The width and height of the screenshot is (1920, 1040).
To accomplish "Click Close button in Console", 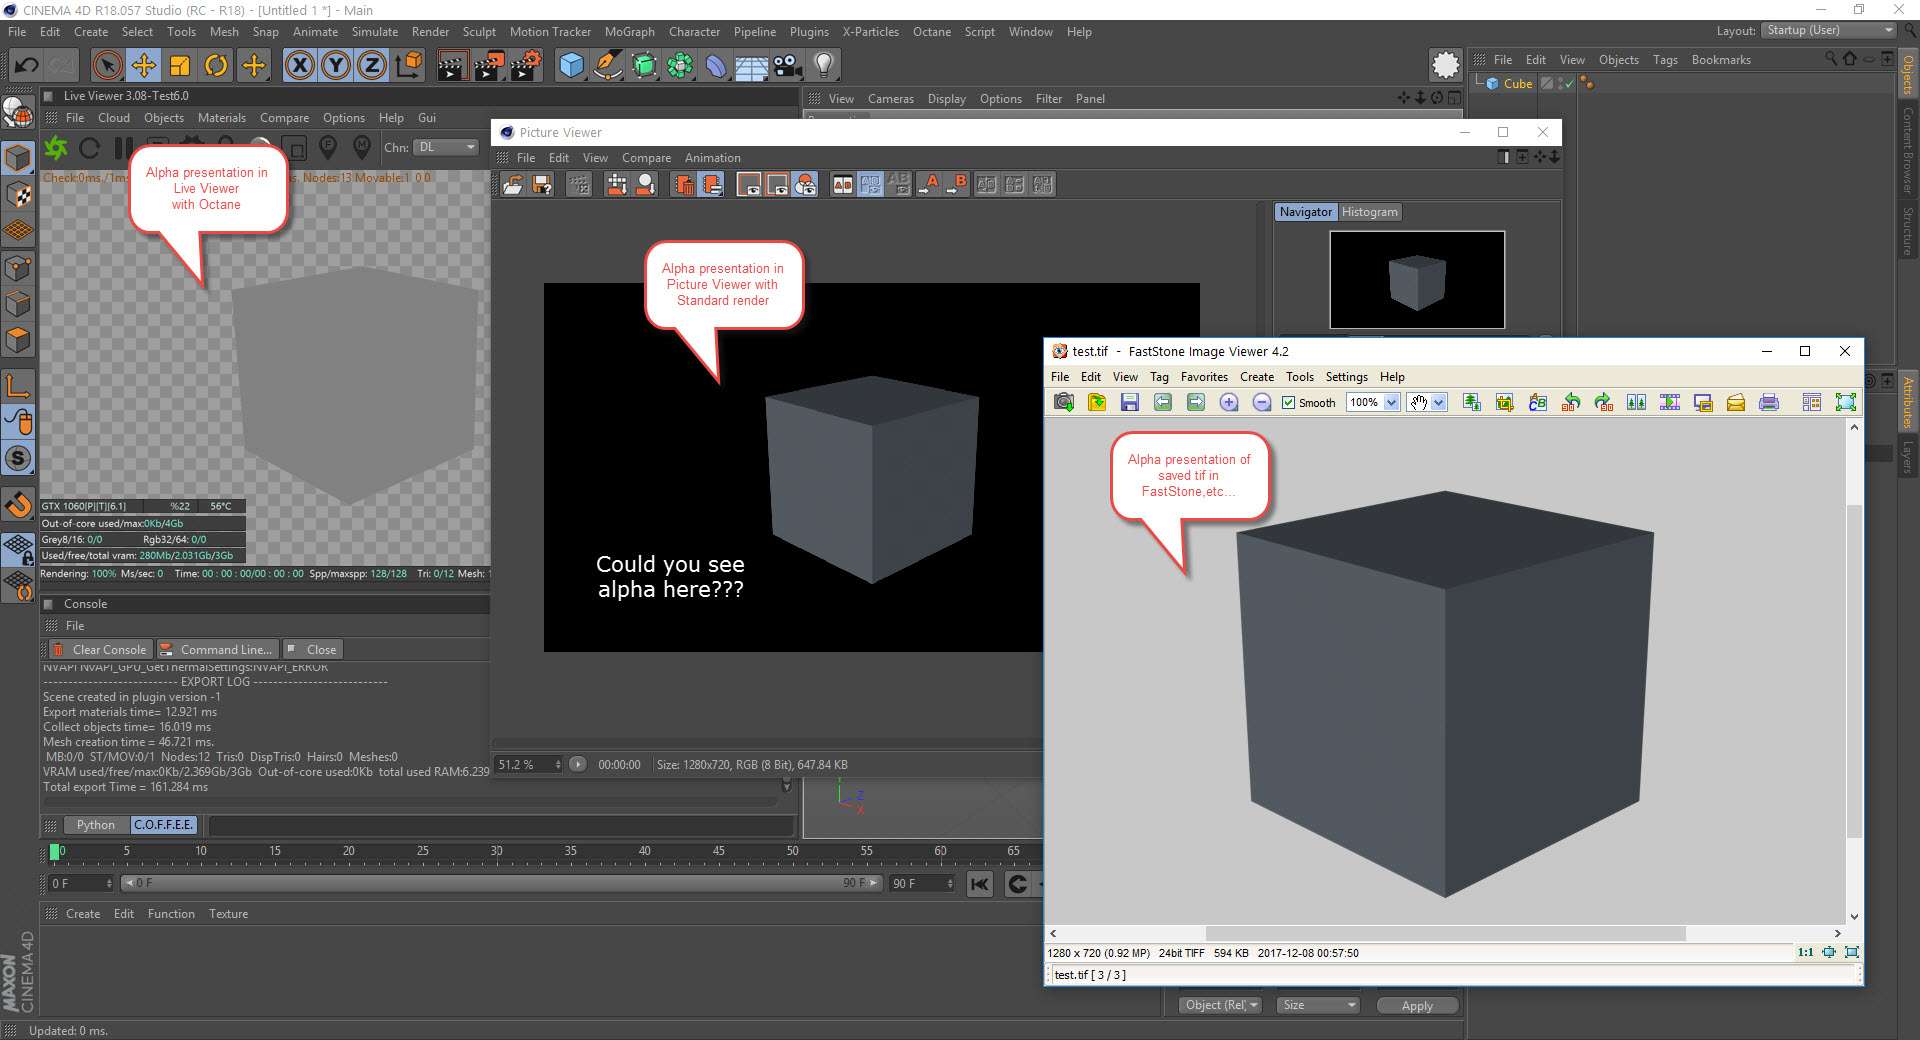I will point(313,650).
